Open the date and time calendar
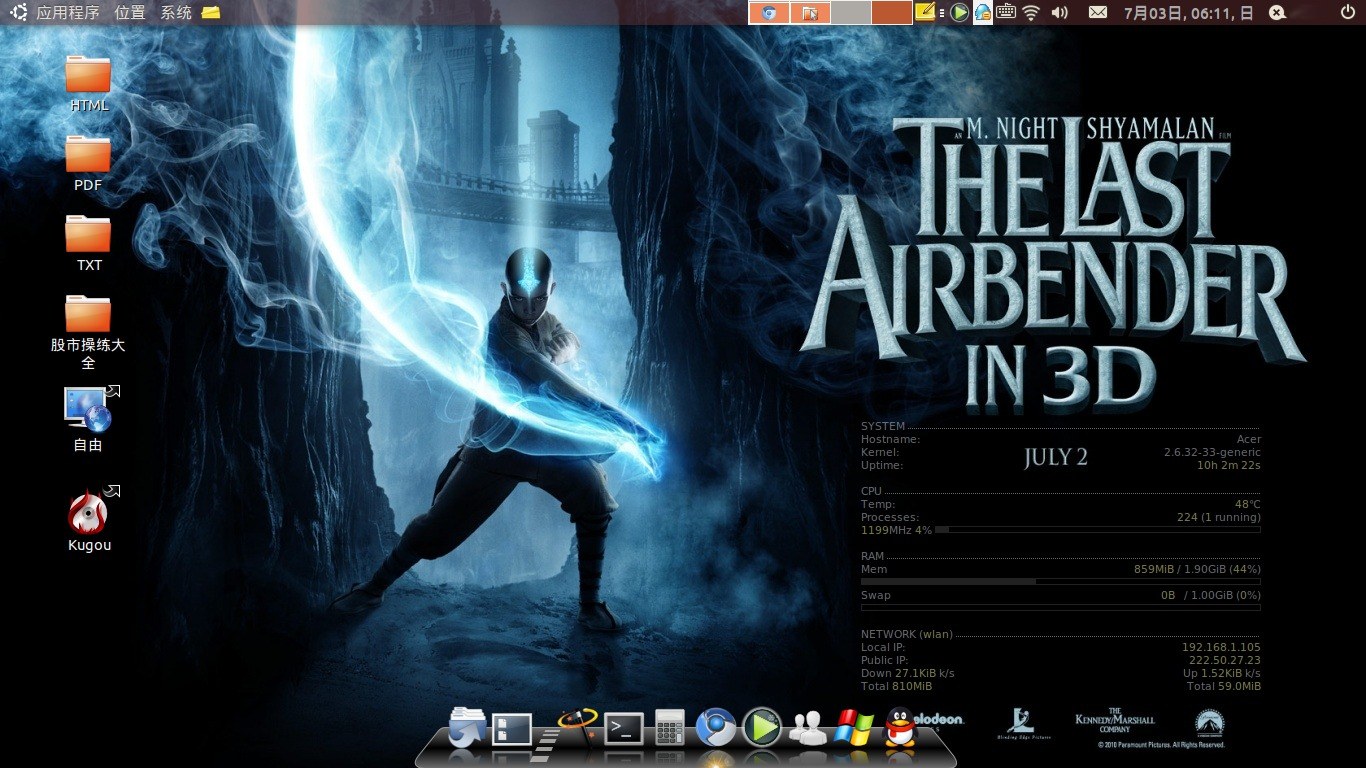The width and height of the screenshot is (1366, 768). pos(1189,13)
